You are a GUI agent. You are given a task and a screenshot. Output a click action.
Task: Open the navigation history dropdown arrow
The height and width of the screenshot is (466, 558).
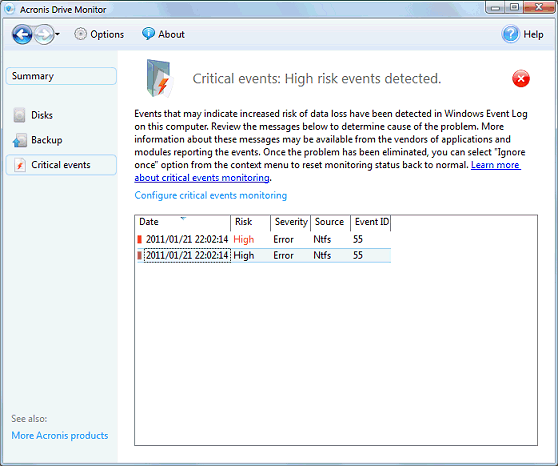pos(57,35)
